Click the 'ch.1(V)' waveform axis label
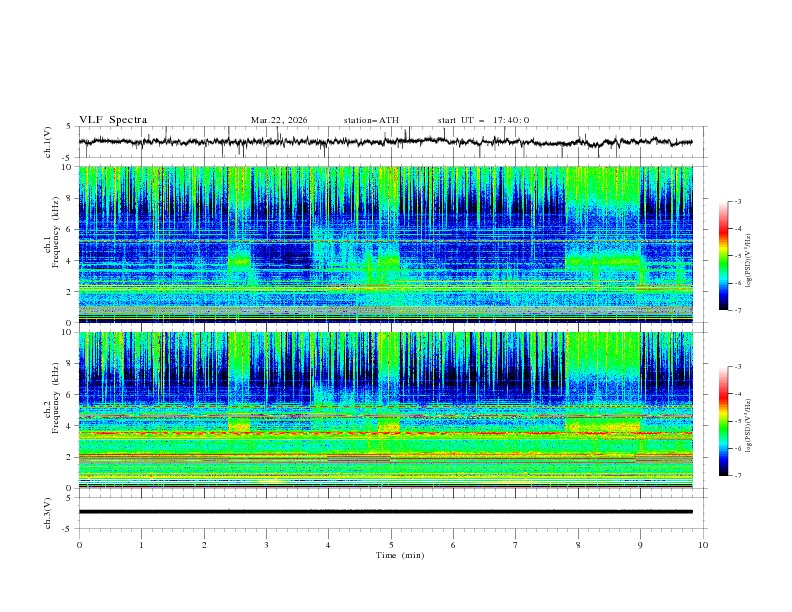Screen dimensions: 792x612 coord(48,142)
